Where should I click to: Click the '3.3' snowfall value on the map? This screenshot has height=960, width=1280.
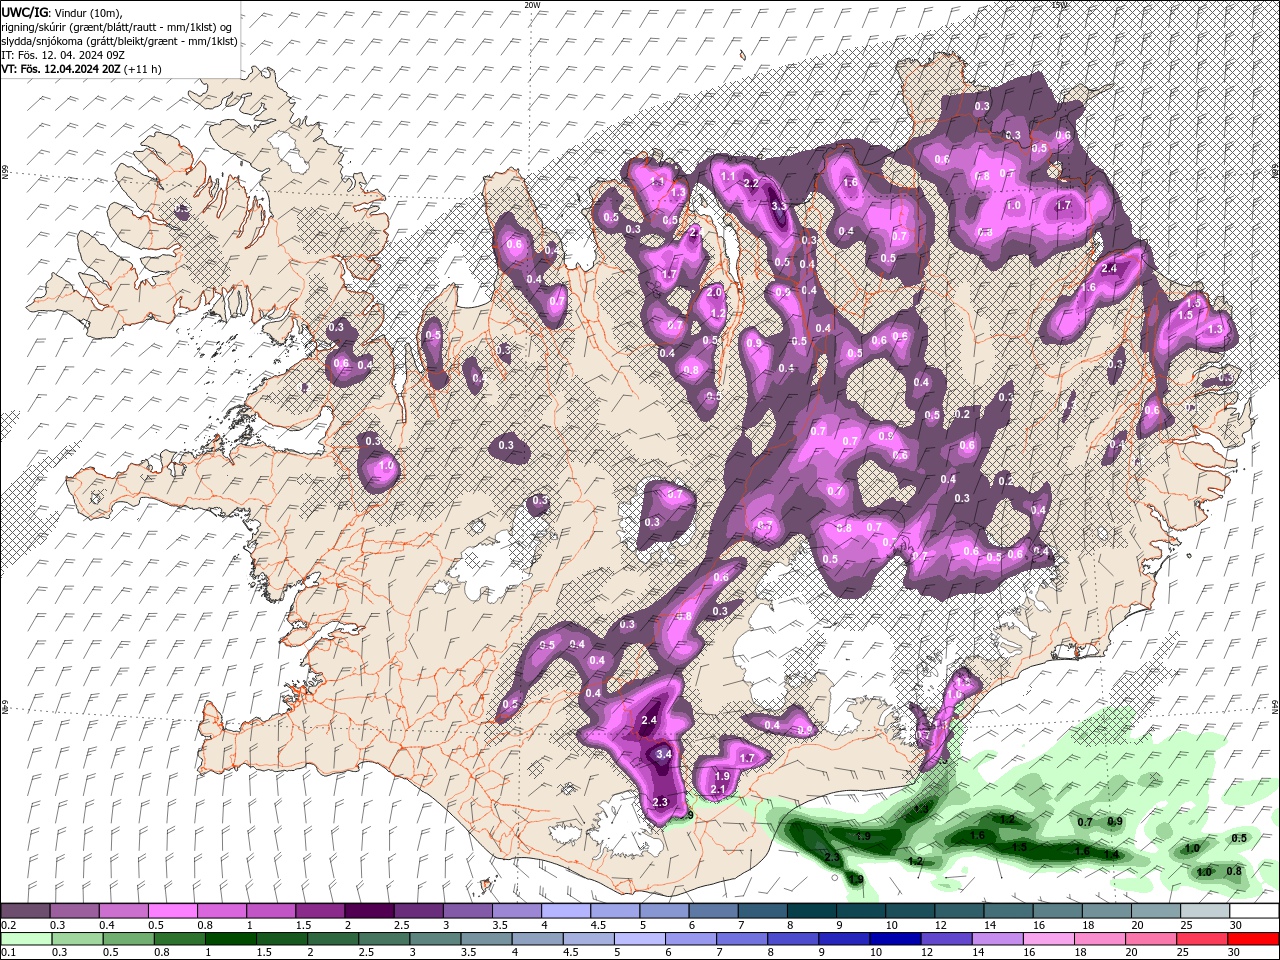780,206
